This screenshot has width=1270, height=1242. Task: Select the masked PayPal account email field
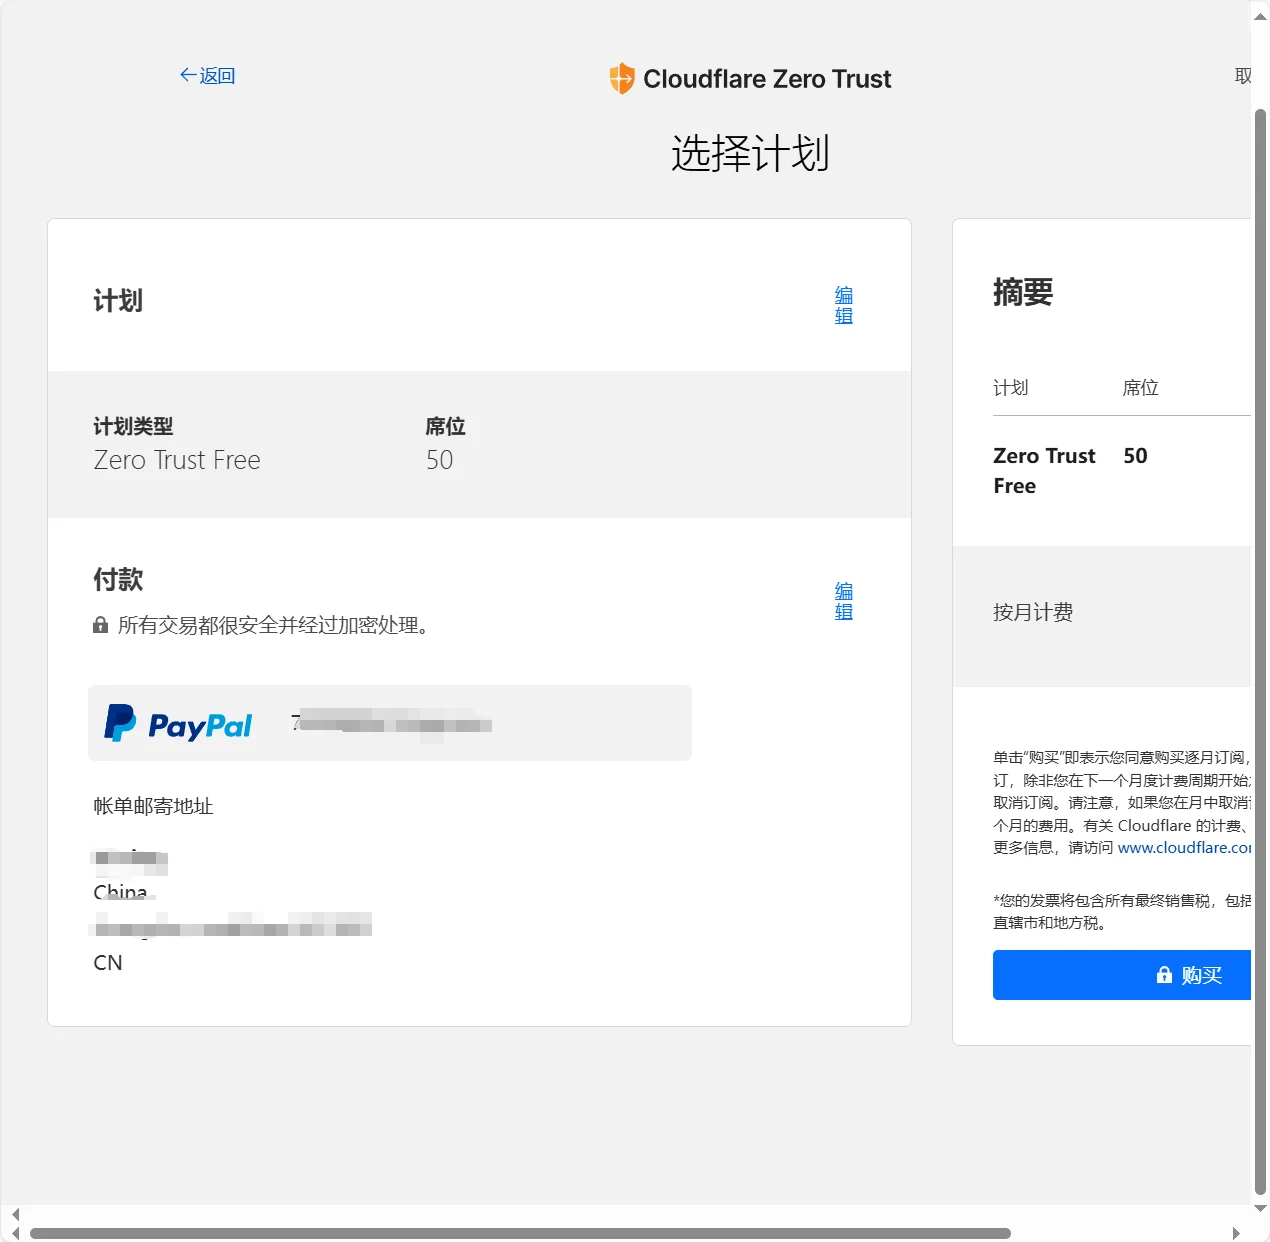(x=392, y=722)
